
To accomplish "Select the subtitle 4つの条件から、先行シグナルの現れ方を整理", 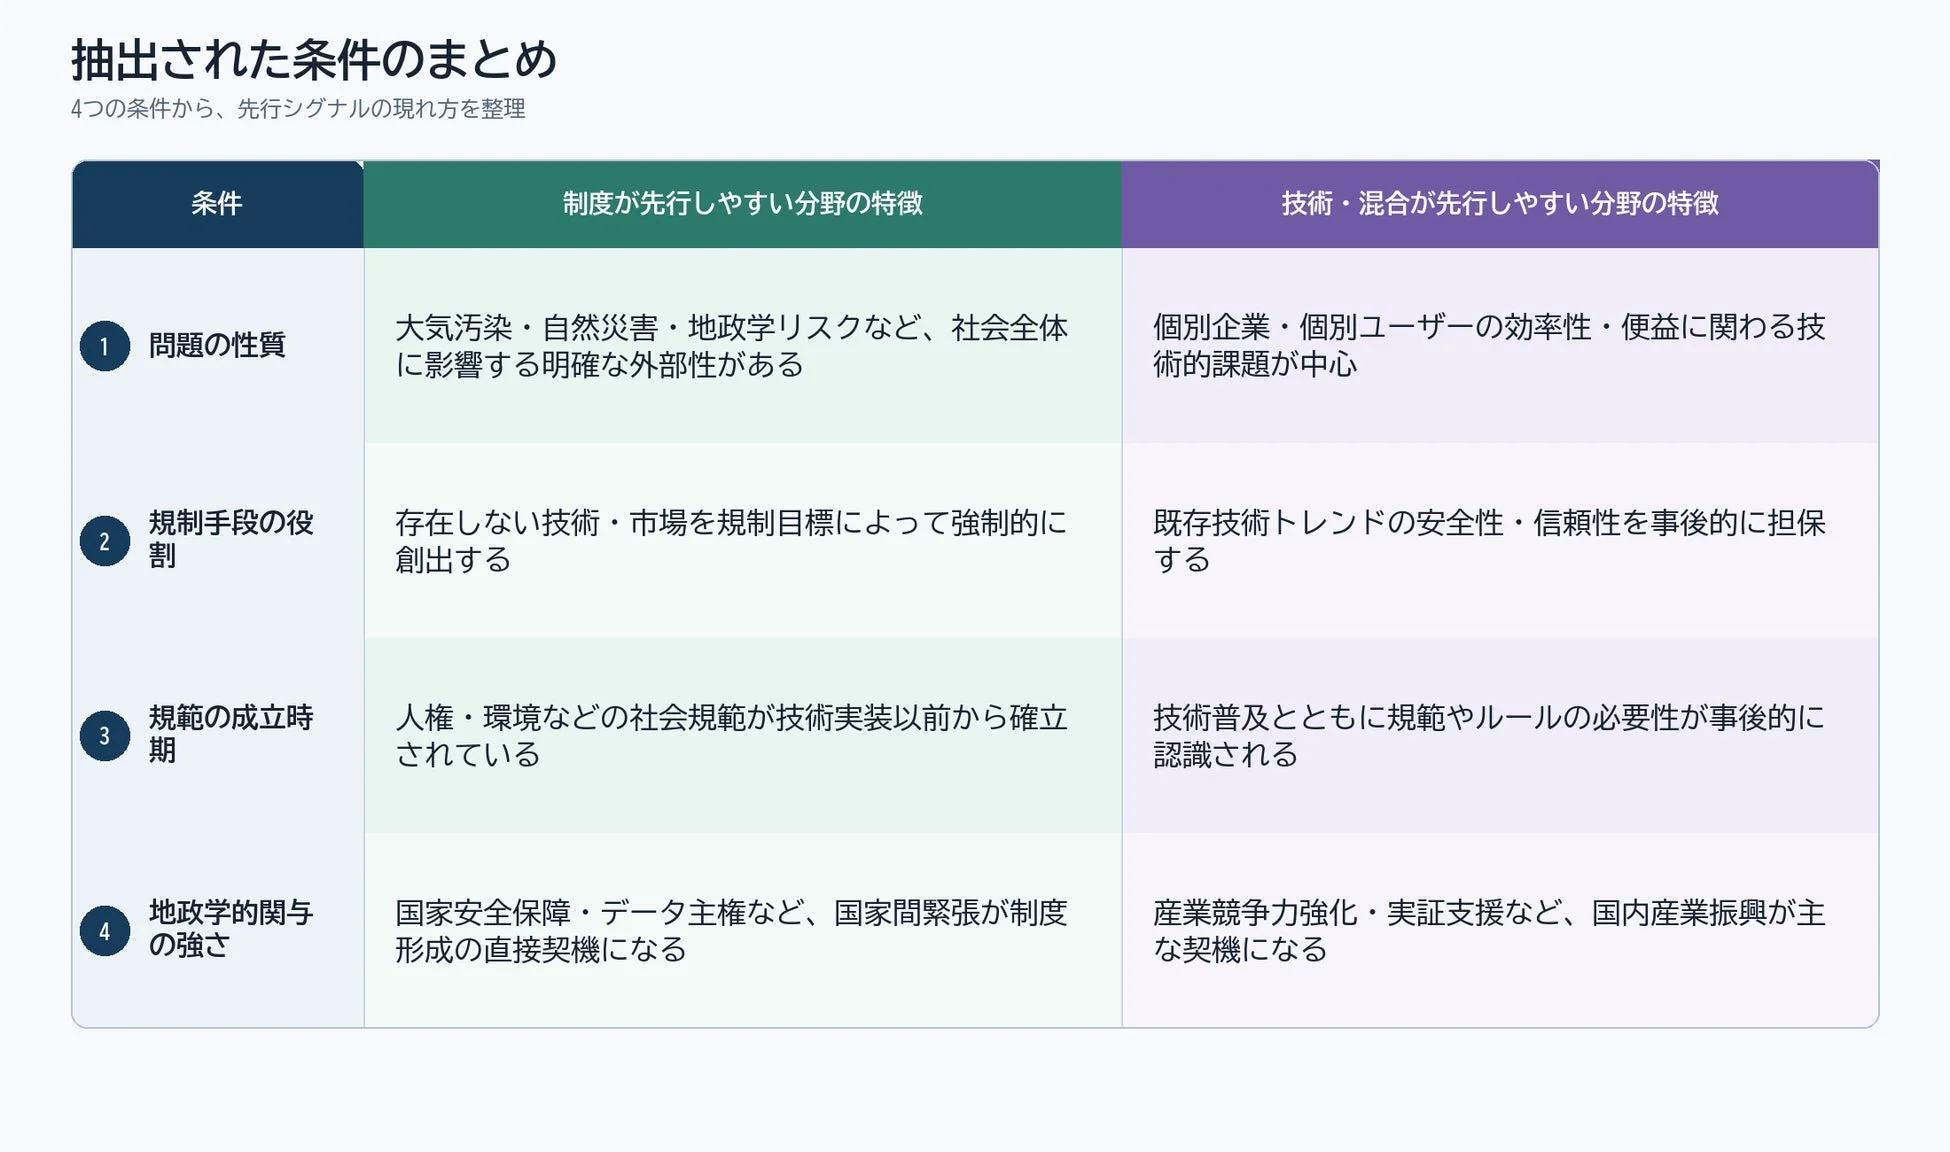I will point(298,109).
